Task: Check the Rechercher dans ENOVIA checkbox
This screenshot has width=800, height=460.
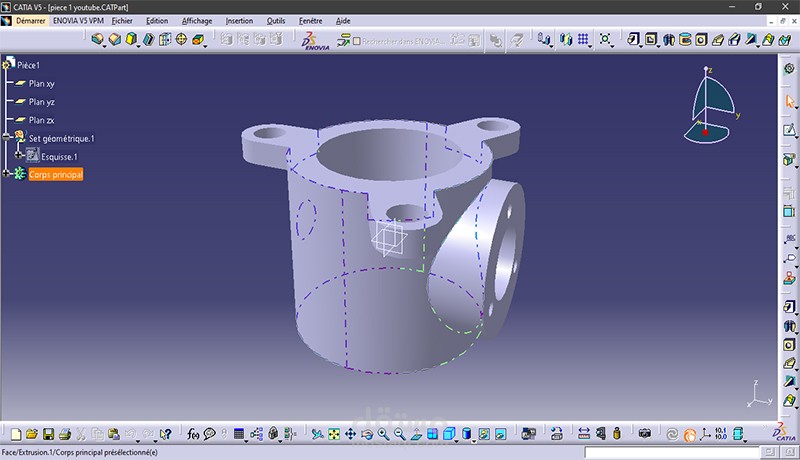Action: tap(357, 41)
